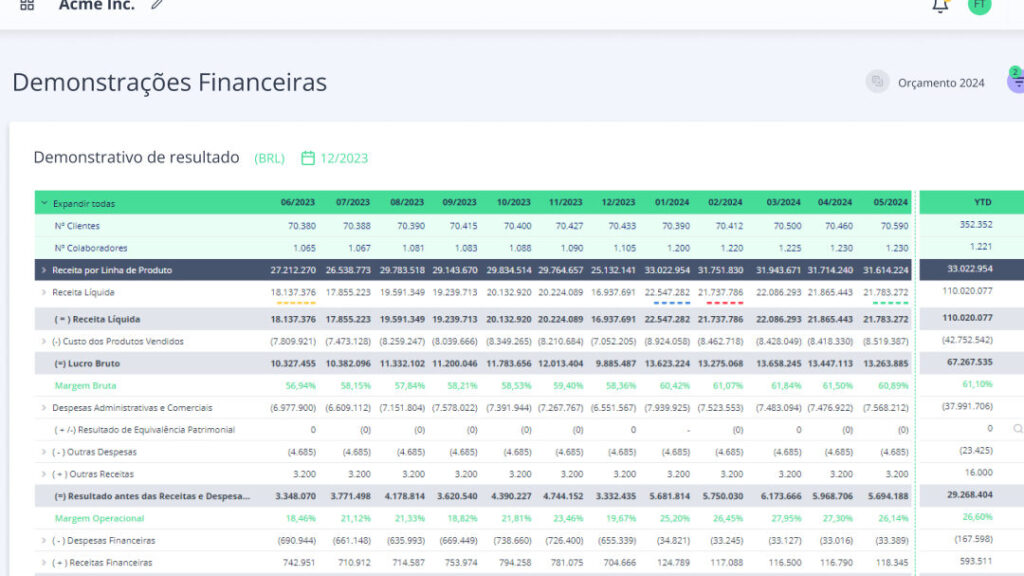Expand Despesas Administrativas e Comerciais row
This screenshot has height=576, width=1024.
pos(44,408)
